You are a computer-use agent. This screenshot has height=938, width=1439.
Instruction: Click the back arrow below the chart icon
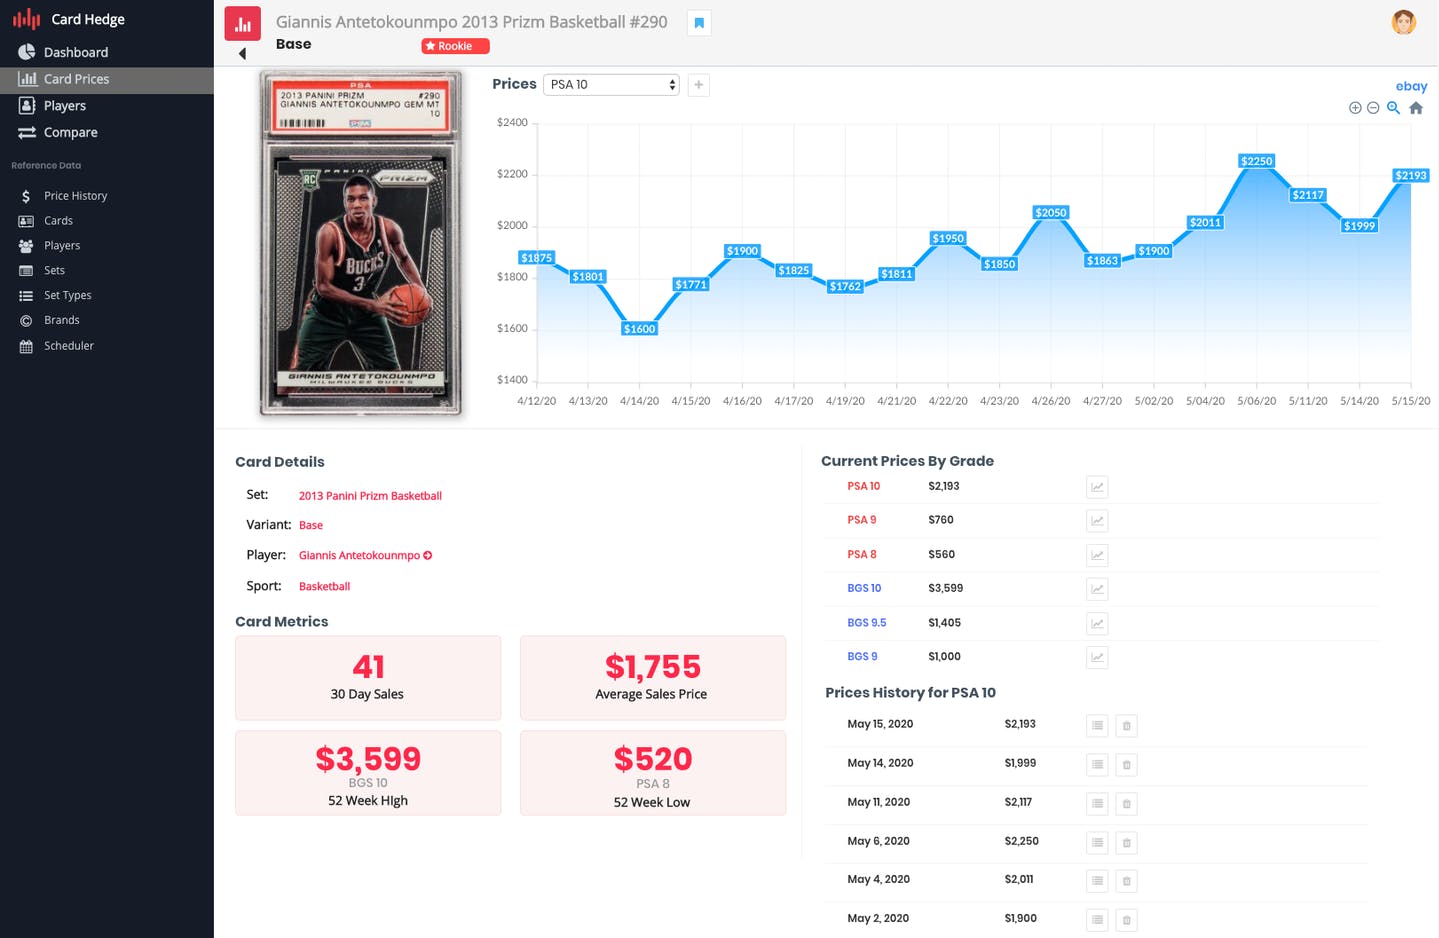point(242,54)
